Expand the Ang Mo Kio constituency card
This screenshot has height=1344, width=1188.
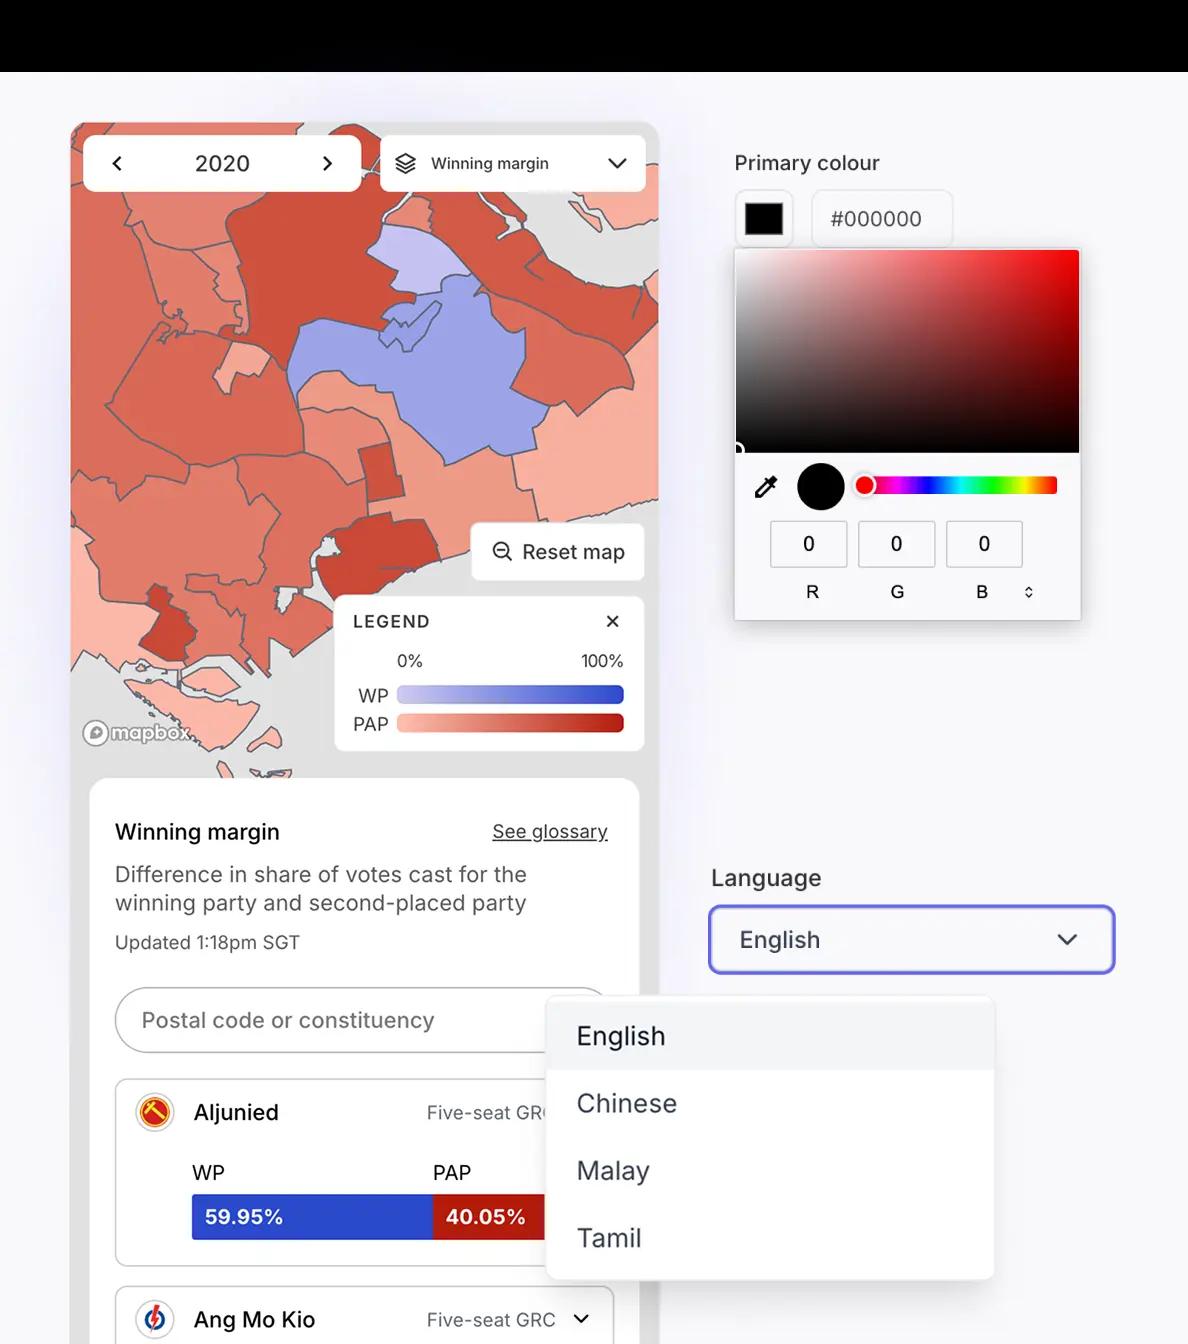coord(581,1319)
